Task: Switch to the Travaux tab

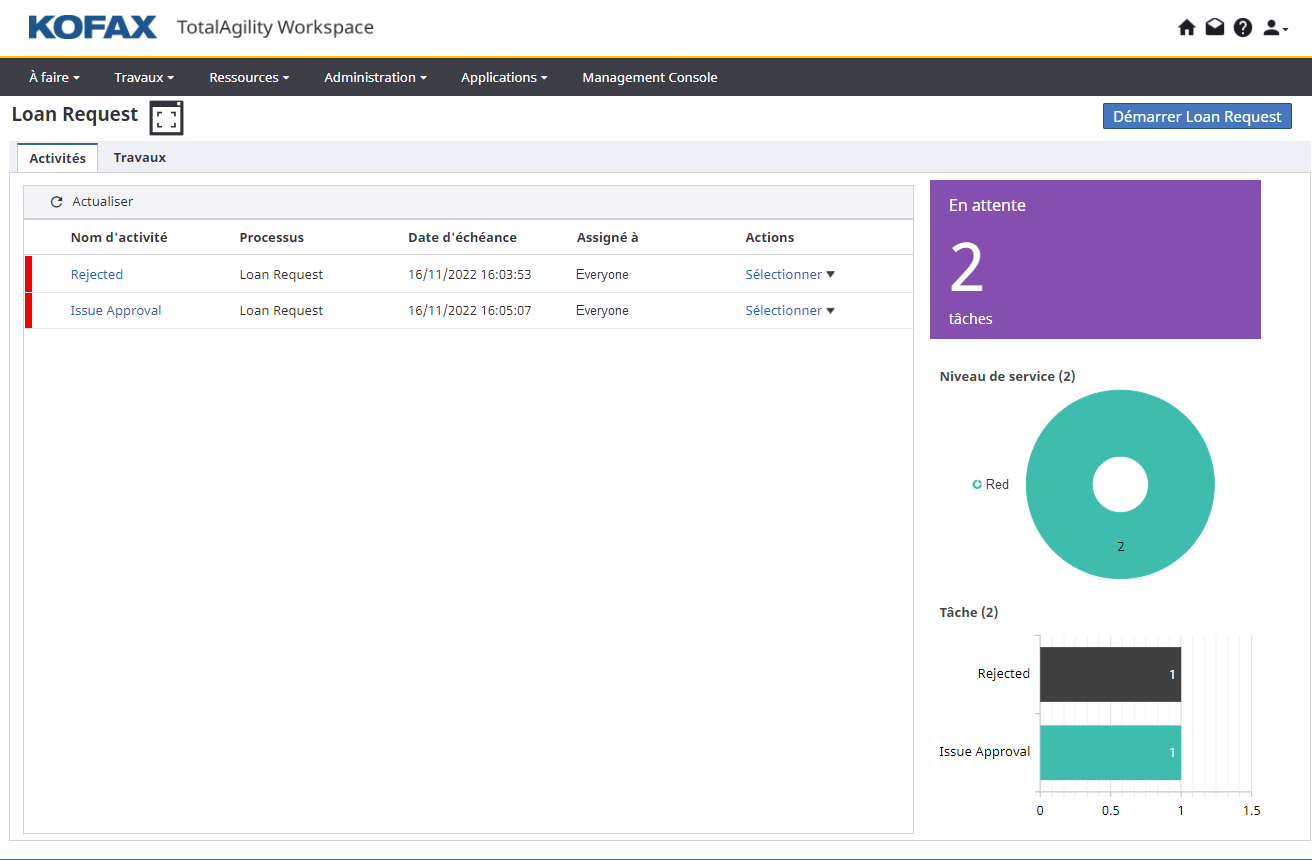Action: (x=139, y=157)
